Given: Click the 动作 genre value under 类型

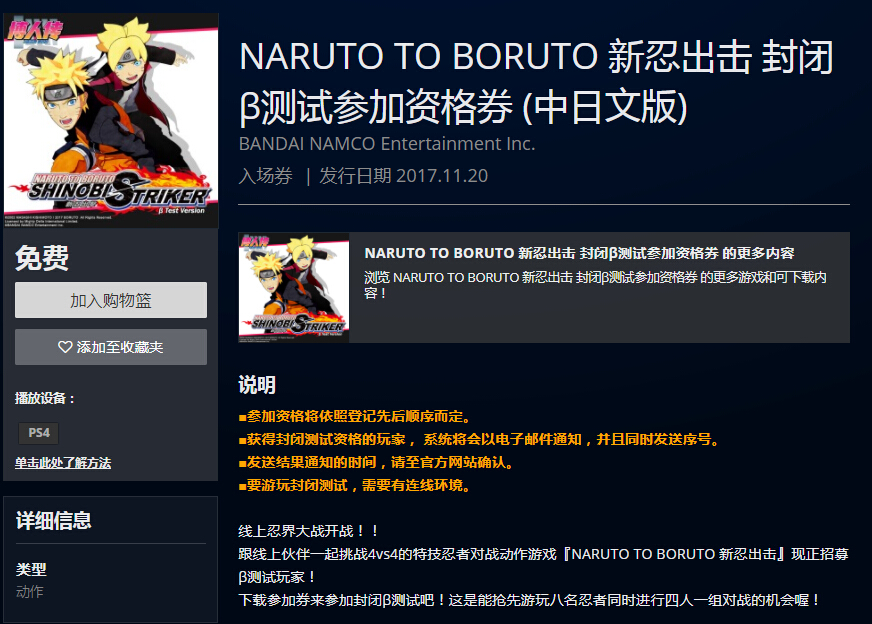Looking at the screenshot, I should click(x=29, y=592).
